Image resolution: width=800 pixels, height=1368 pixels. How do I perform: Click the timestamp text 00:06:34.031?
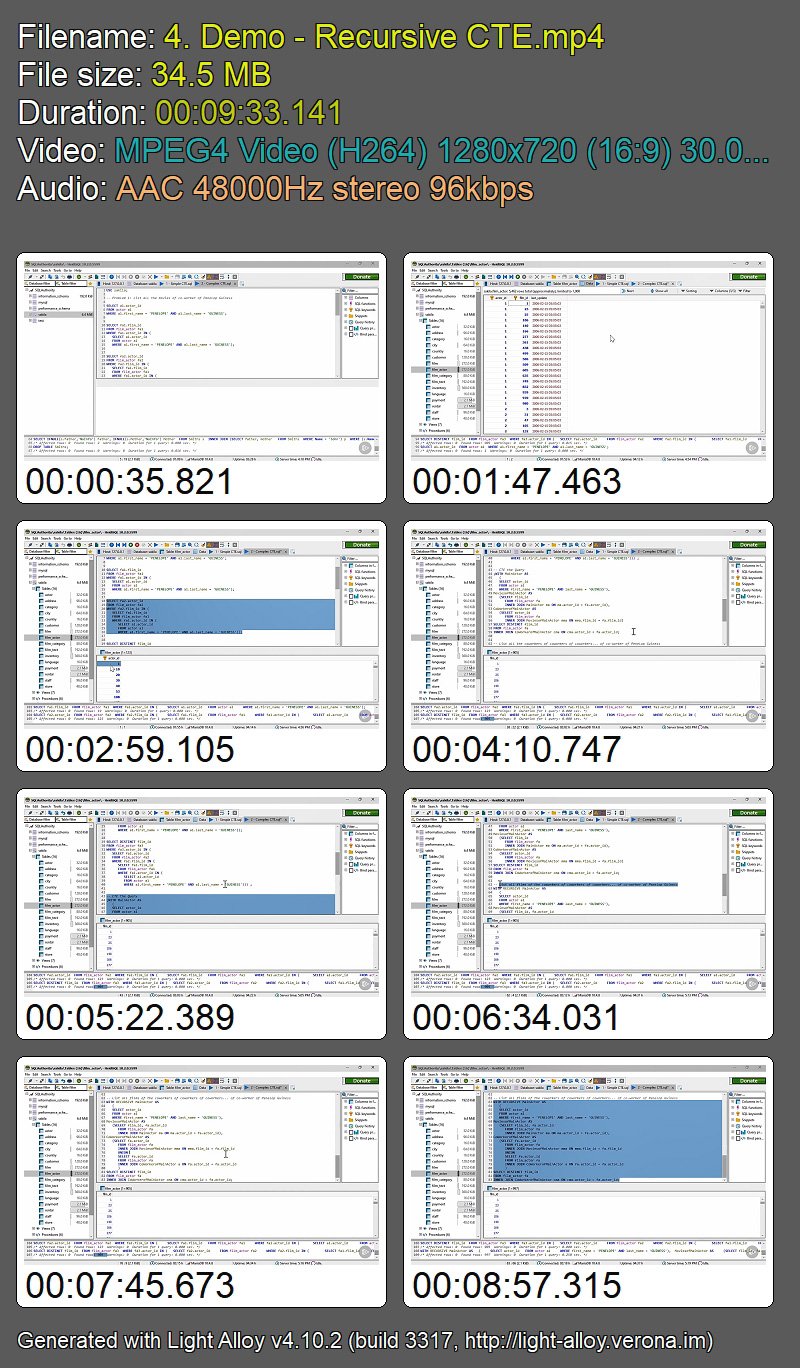(517, 1017)
